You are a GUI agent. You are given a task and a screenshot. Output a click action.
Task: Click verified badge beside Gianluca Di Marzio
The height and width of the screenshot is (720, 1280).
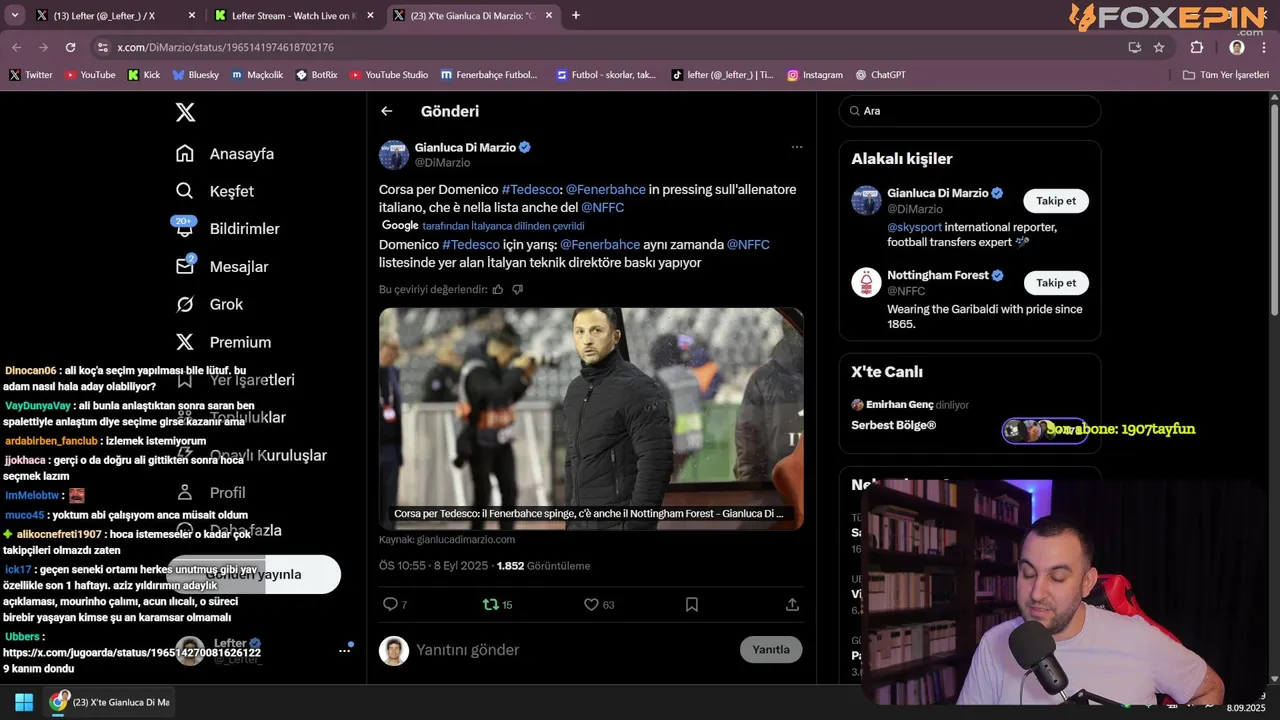pos(525,147)
